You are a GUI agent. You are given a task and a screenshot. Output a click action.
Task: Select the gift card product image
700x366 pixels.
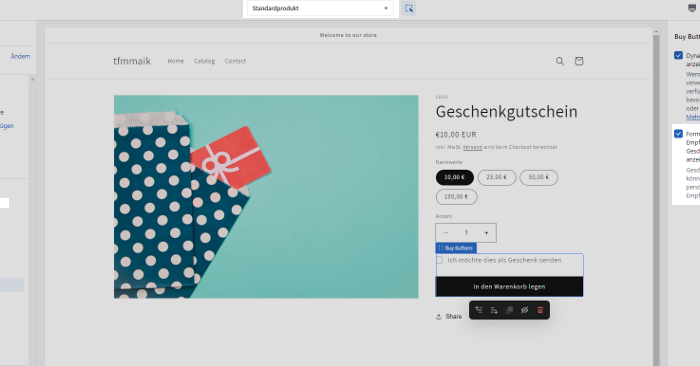266,197
